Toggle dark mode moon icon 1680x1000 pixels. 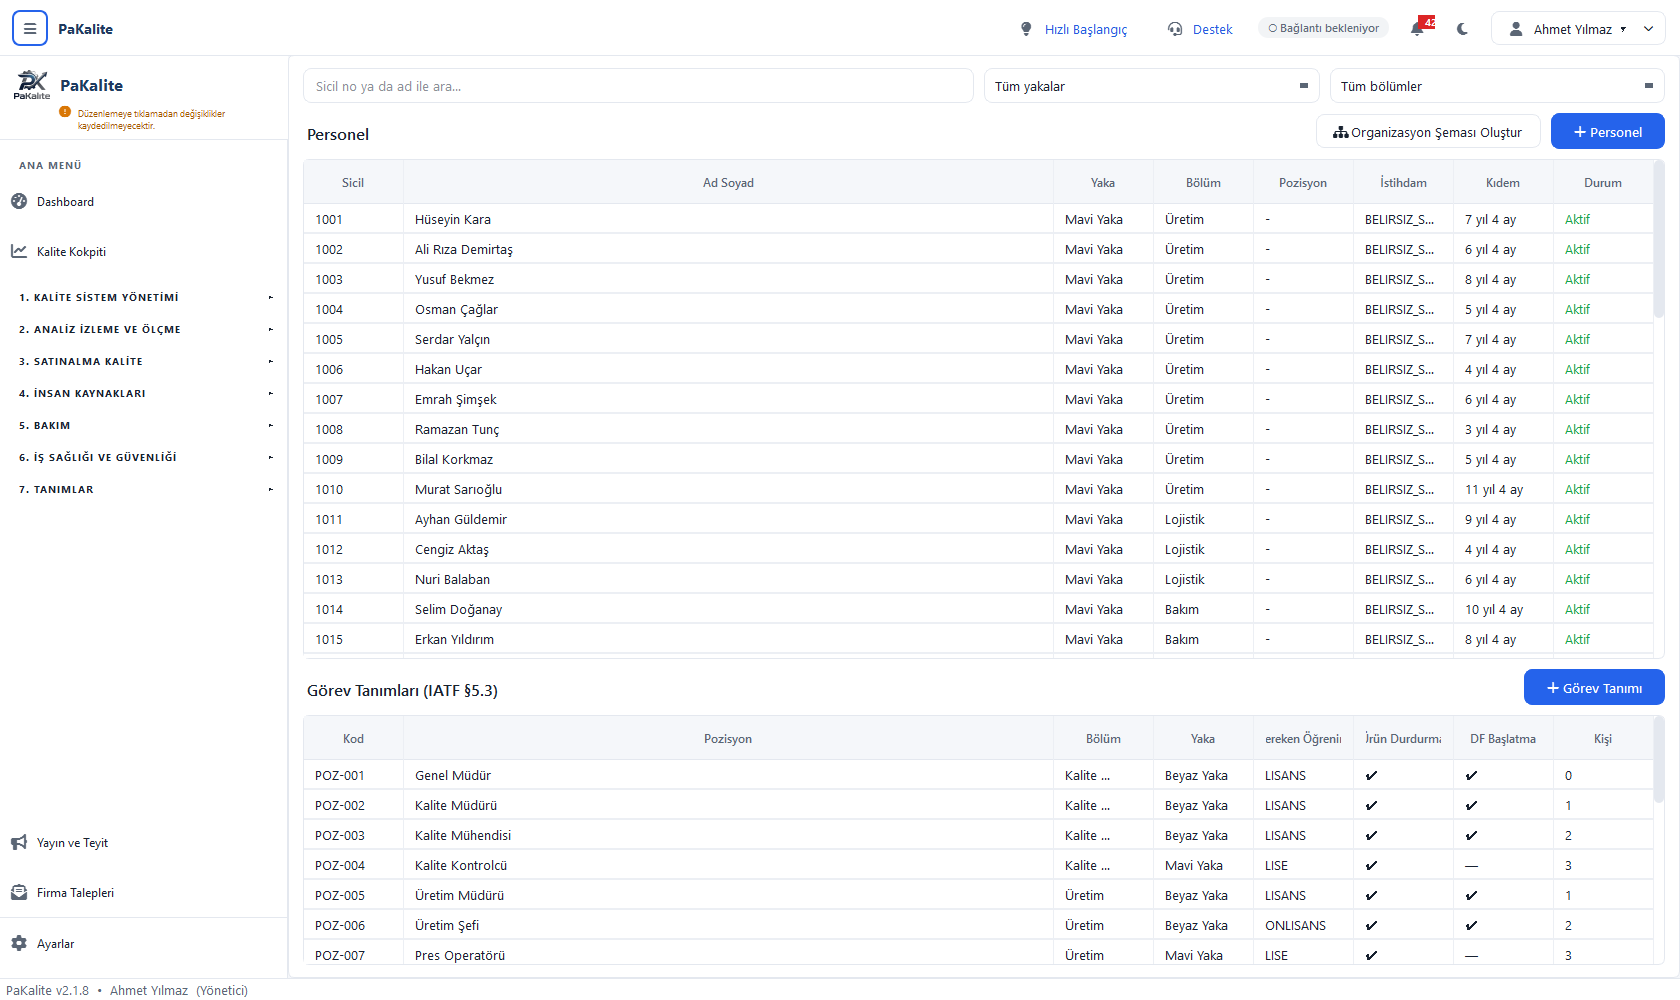pyautogui.click(x=1462, y=29)
